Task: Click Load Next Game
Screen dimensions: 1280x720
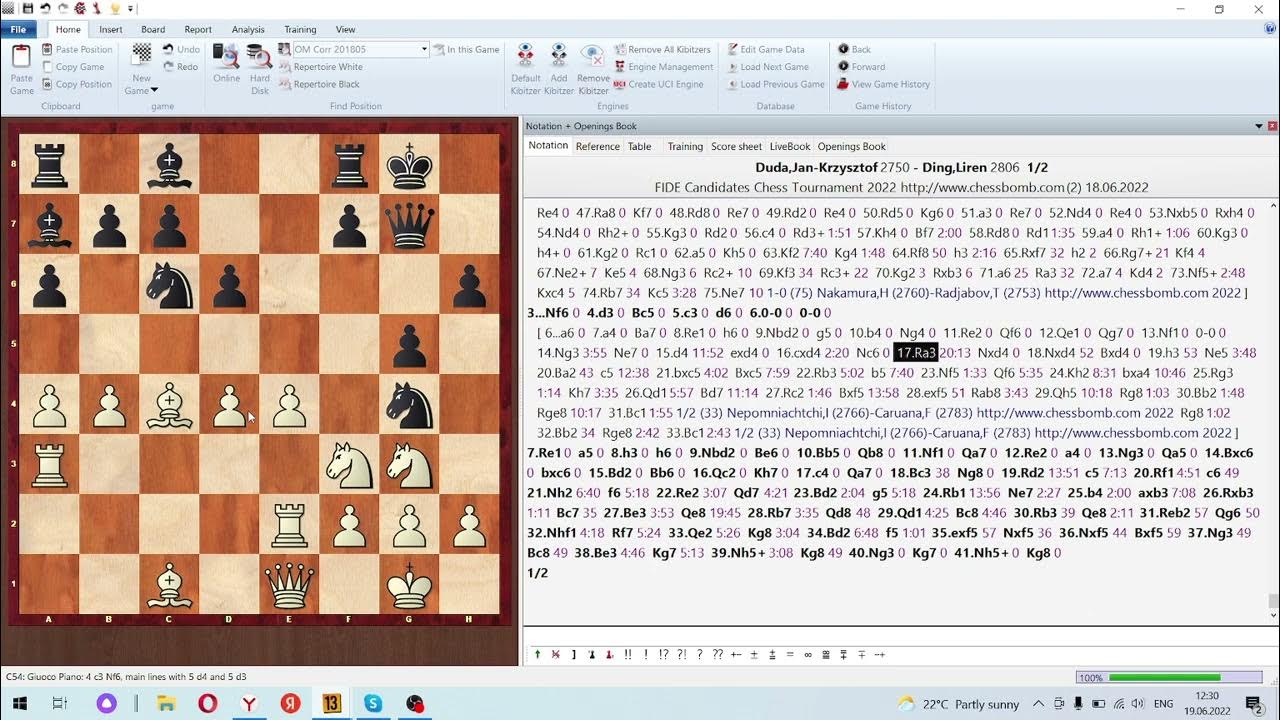Action: click(767, 67)
